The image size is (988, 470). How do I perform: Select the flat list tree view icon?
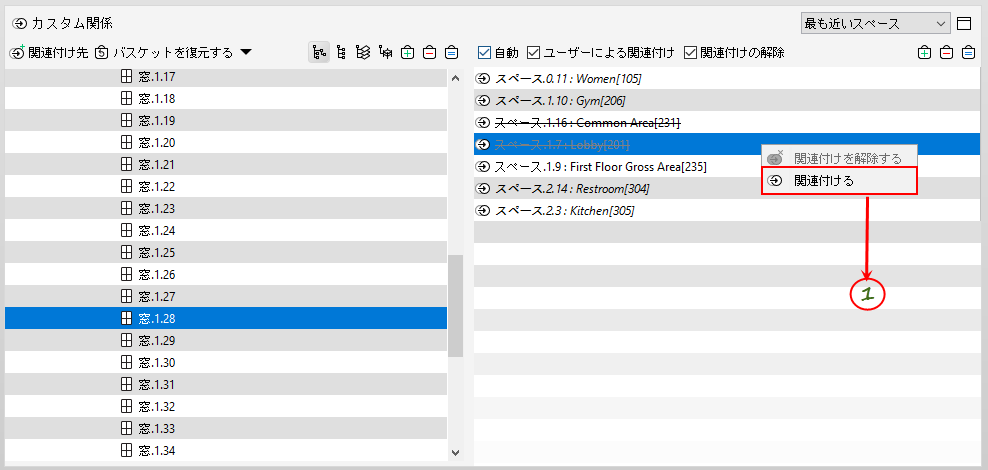pos(341,53)
